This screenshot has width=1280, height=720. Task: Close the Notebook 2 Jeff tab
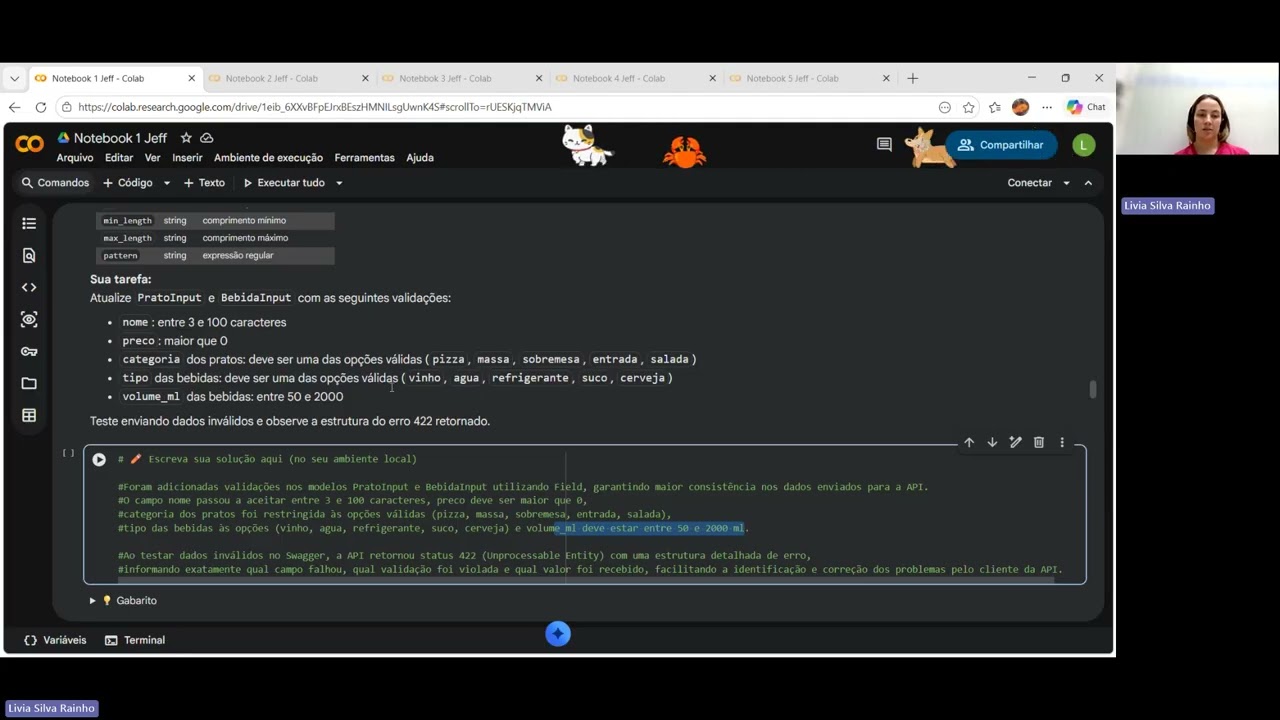pos(365,78)
